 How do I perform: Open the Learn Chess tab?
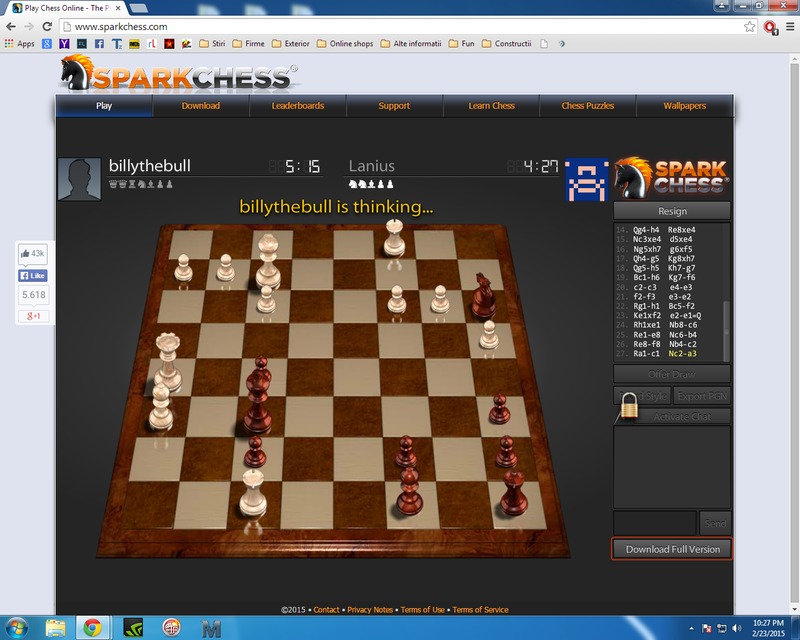click(x=491, y=106)
